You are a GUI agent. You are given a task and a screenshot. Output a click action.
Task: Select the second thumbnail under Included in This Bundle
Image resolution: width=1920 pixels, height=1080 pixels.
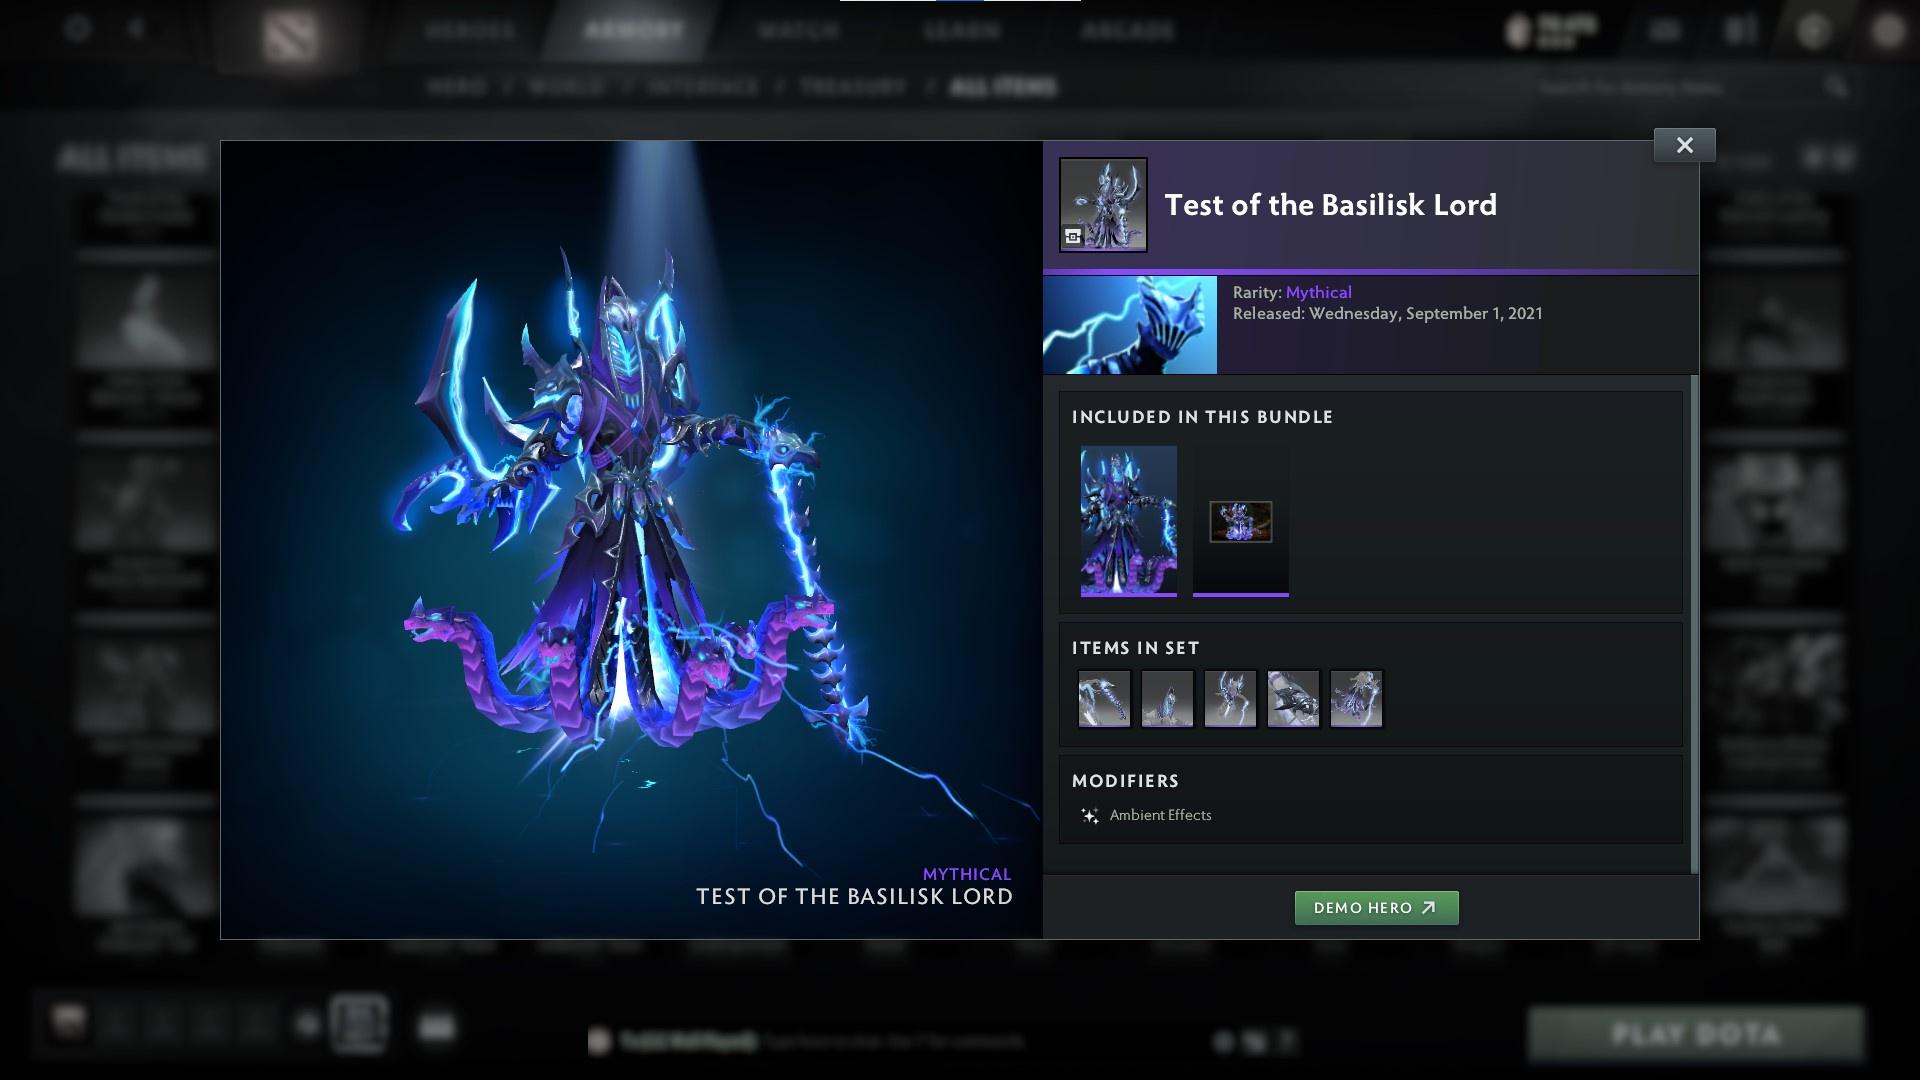1240,521
